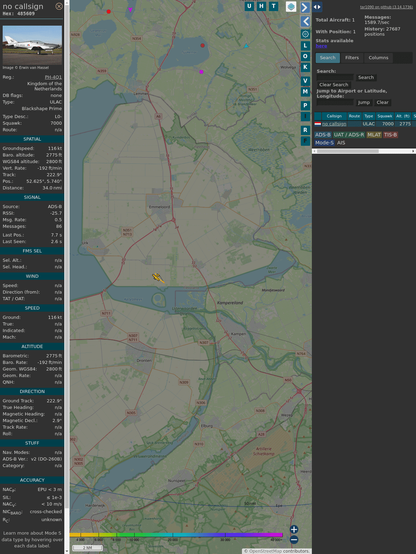
Task: Open the map layer selector icon
Action: click(291, 7)
